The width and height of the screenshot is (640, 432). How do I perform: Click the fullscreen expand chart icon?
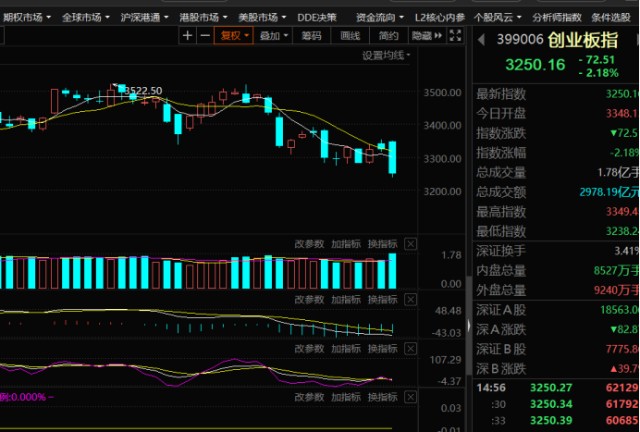tap(456, 36)
